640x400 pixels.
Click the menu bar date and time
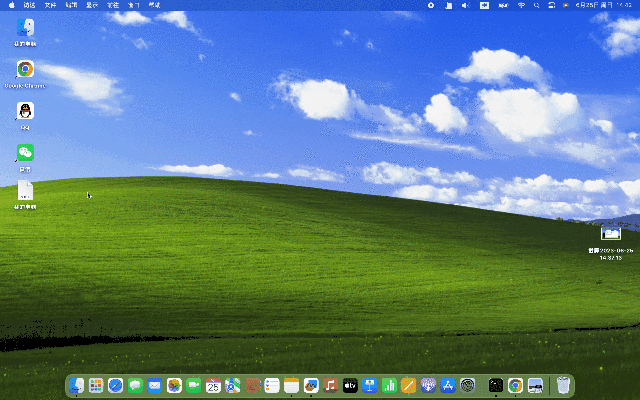click(604, 5)
